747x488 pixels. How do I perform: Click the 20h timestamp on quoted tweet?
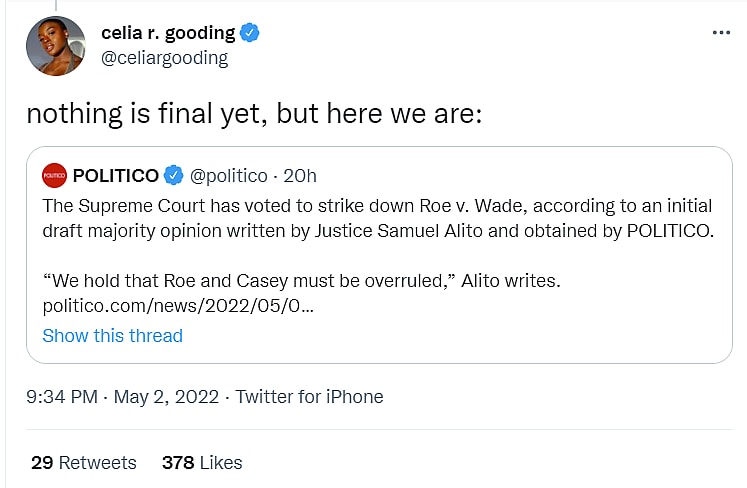[x=301, y=176]
